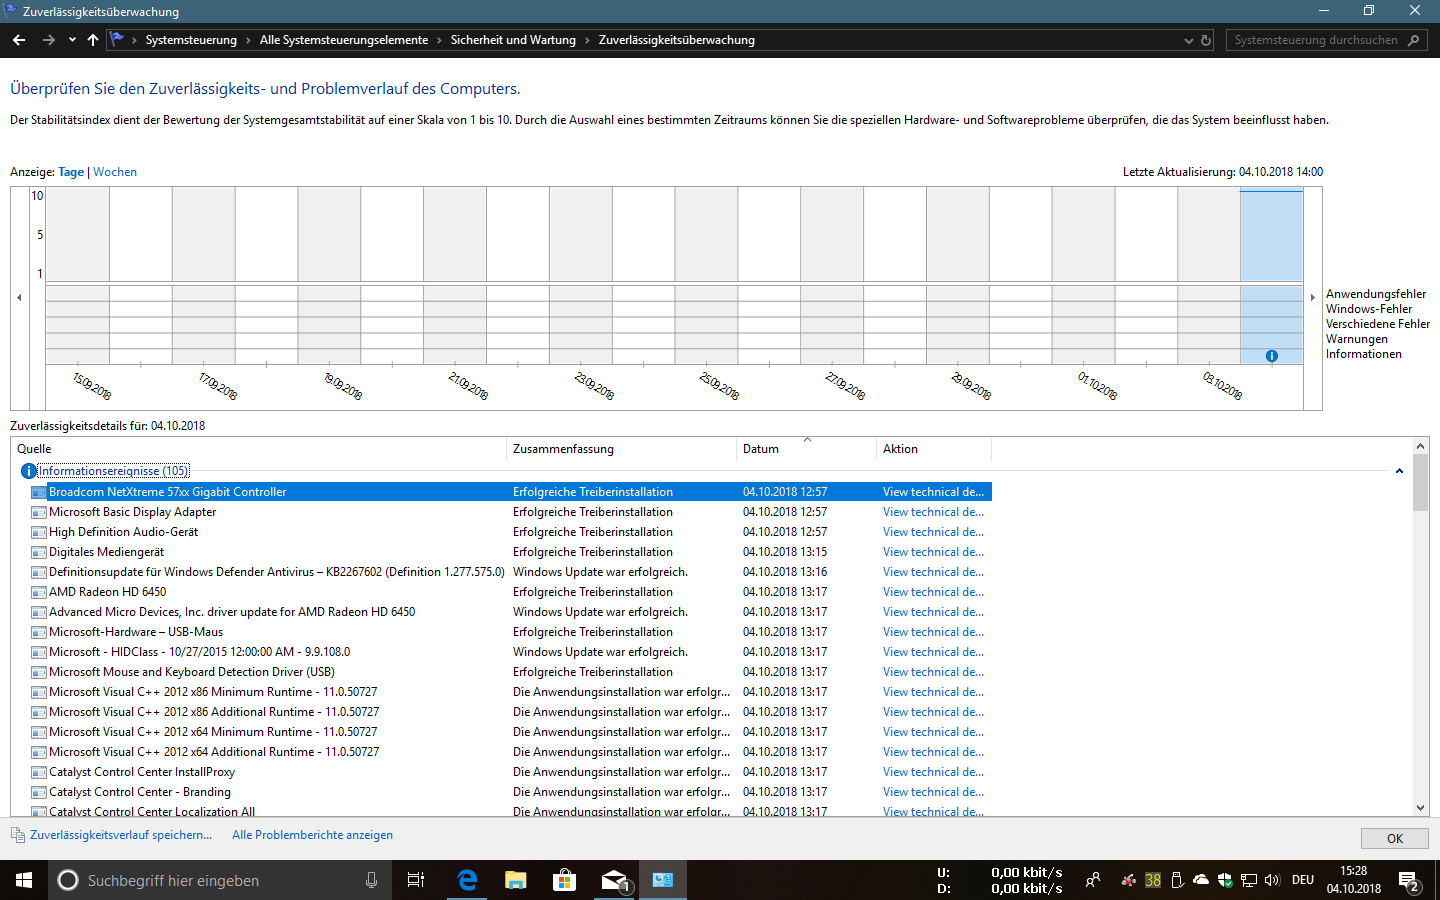
Task: Open File Explorer from the taskbar
Action: pyautogui.click(x=515, y=880)
